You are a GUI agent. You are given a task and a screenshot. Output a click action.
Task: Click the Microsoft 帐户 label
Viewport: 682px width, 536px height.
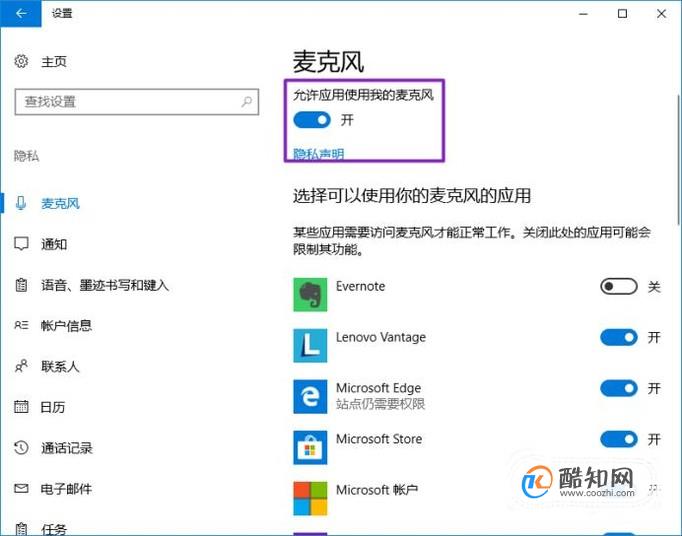pyautogui.click(x=377, y=490)
